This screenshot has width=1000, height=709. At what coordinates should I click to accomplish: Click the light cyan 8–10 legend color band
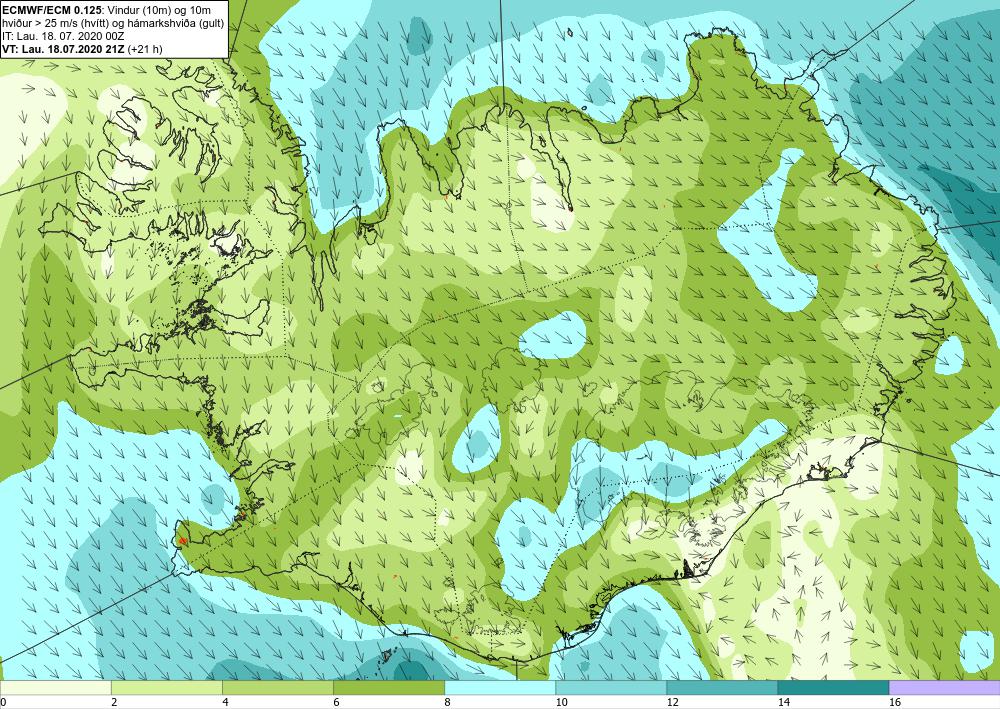click(x=500, y=687)
